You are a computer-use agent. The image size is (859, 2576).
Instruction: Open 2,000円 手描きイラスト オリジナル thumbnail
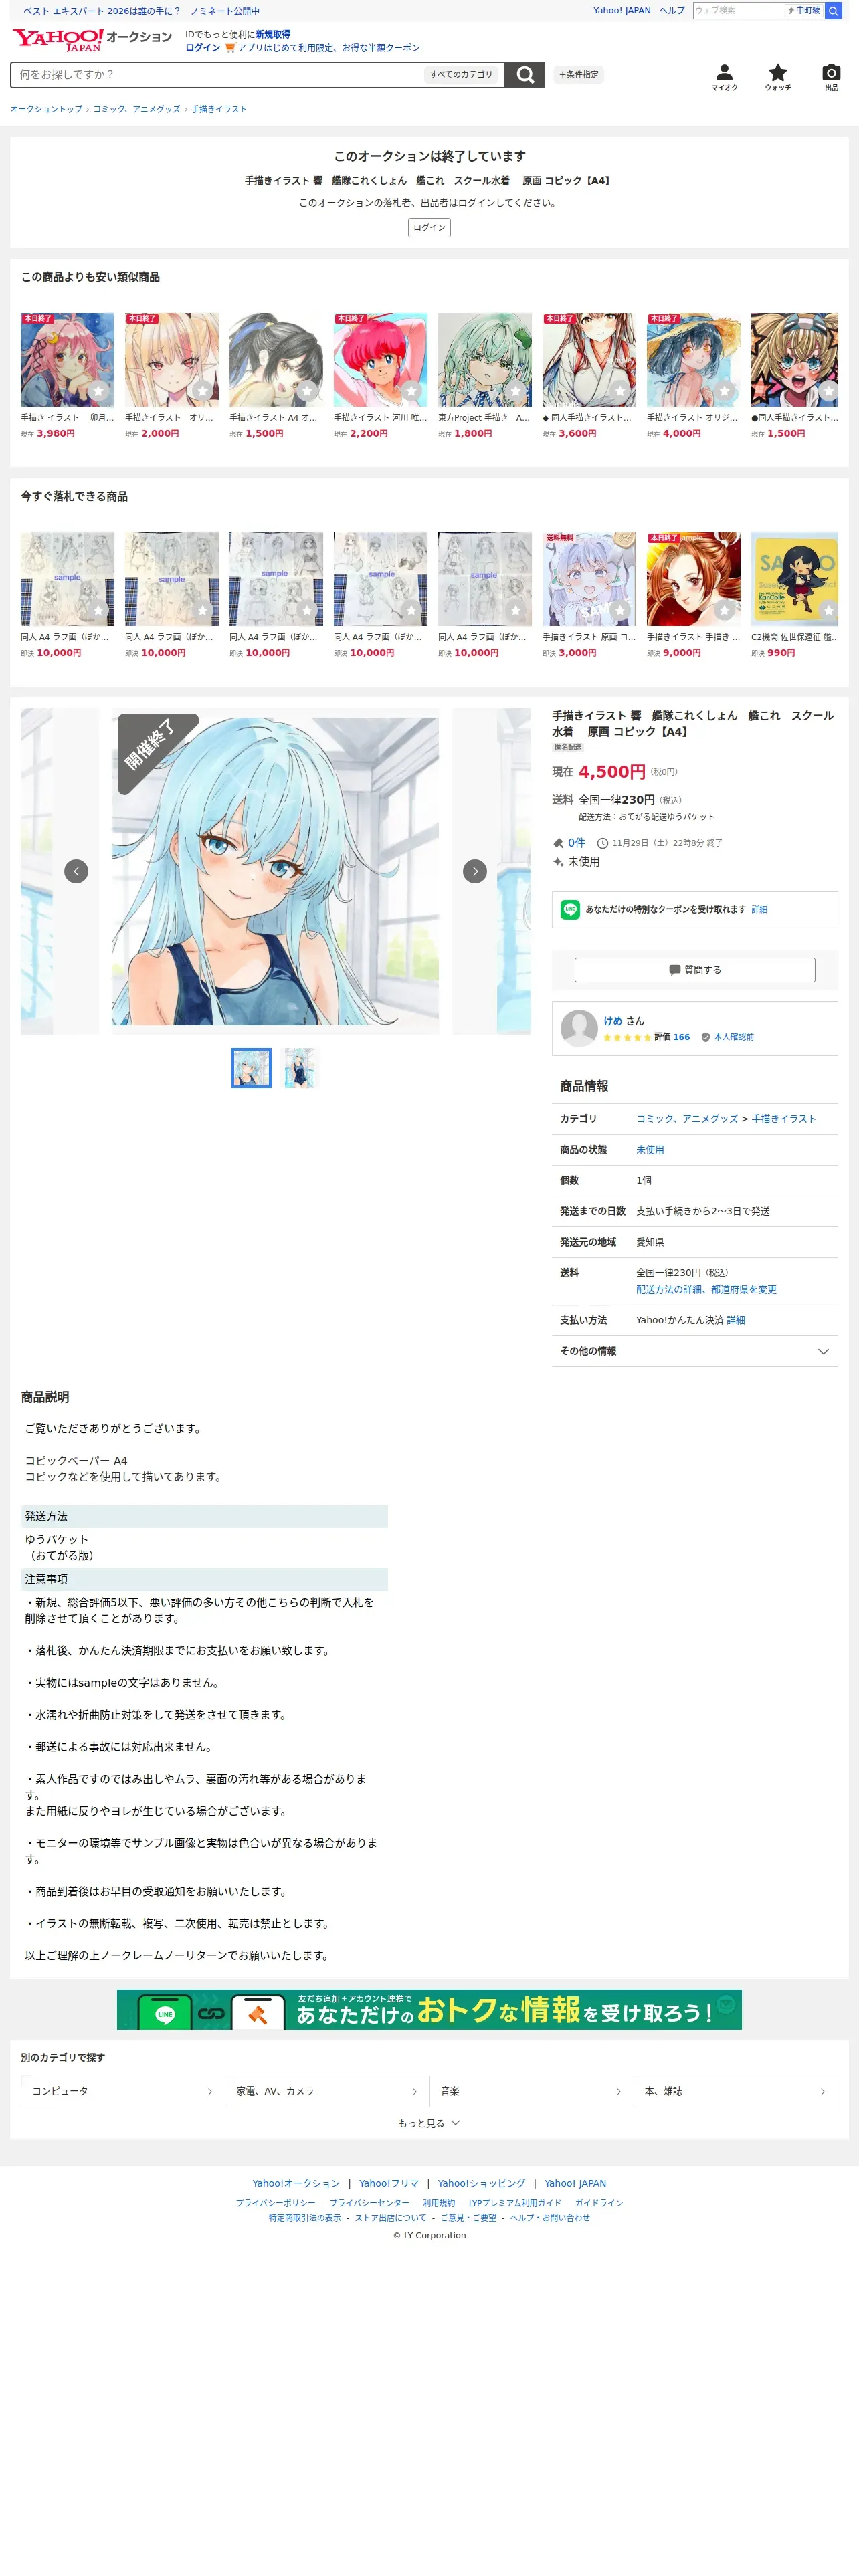tap(171, 360)
